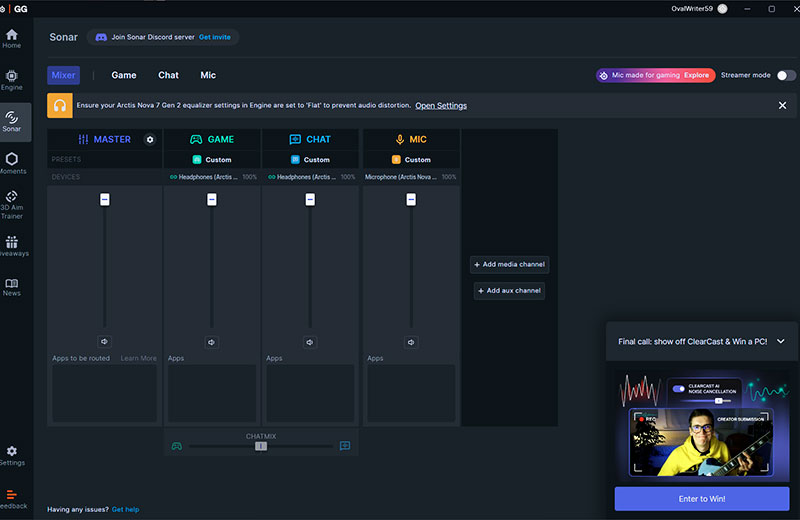The image size is (800, 520).
Task: Click user account avatar in title bar
Action: 722,9
